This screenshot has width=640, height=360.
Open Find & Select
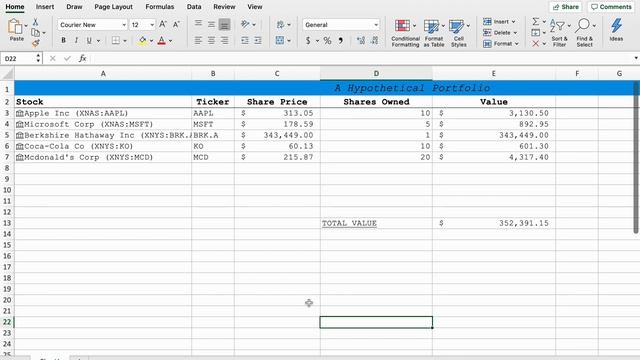click(585, 33)
